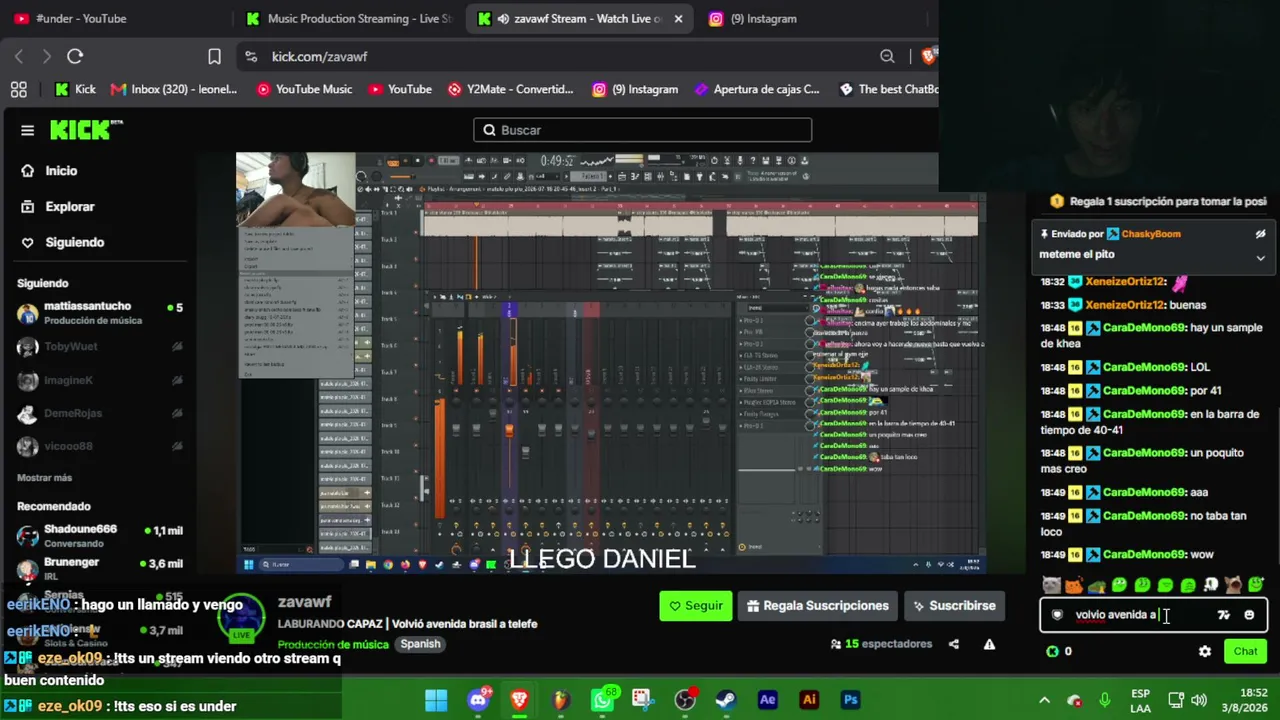Click the Spanish language tag
The height and width of the screenshot is (720, 1280).
point(420,644)
